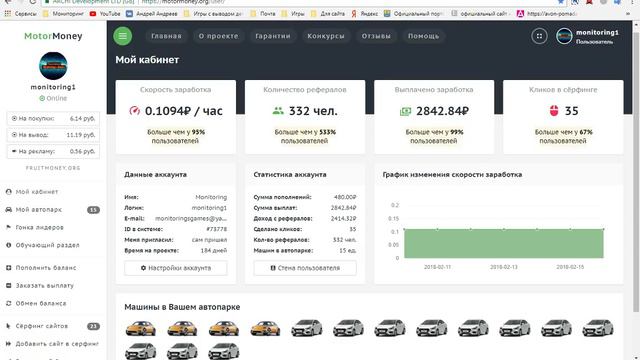Viewport: 640px width, 360px height.
Task: Go to Главная page
Action: click(x=166, y=36)
